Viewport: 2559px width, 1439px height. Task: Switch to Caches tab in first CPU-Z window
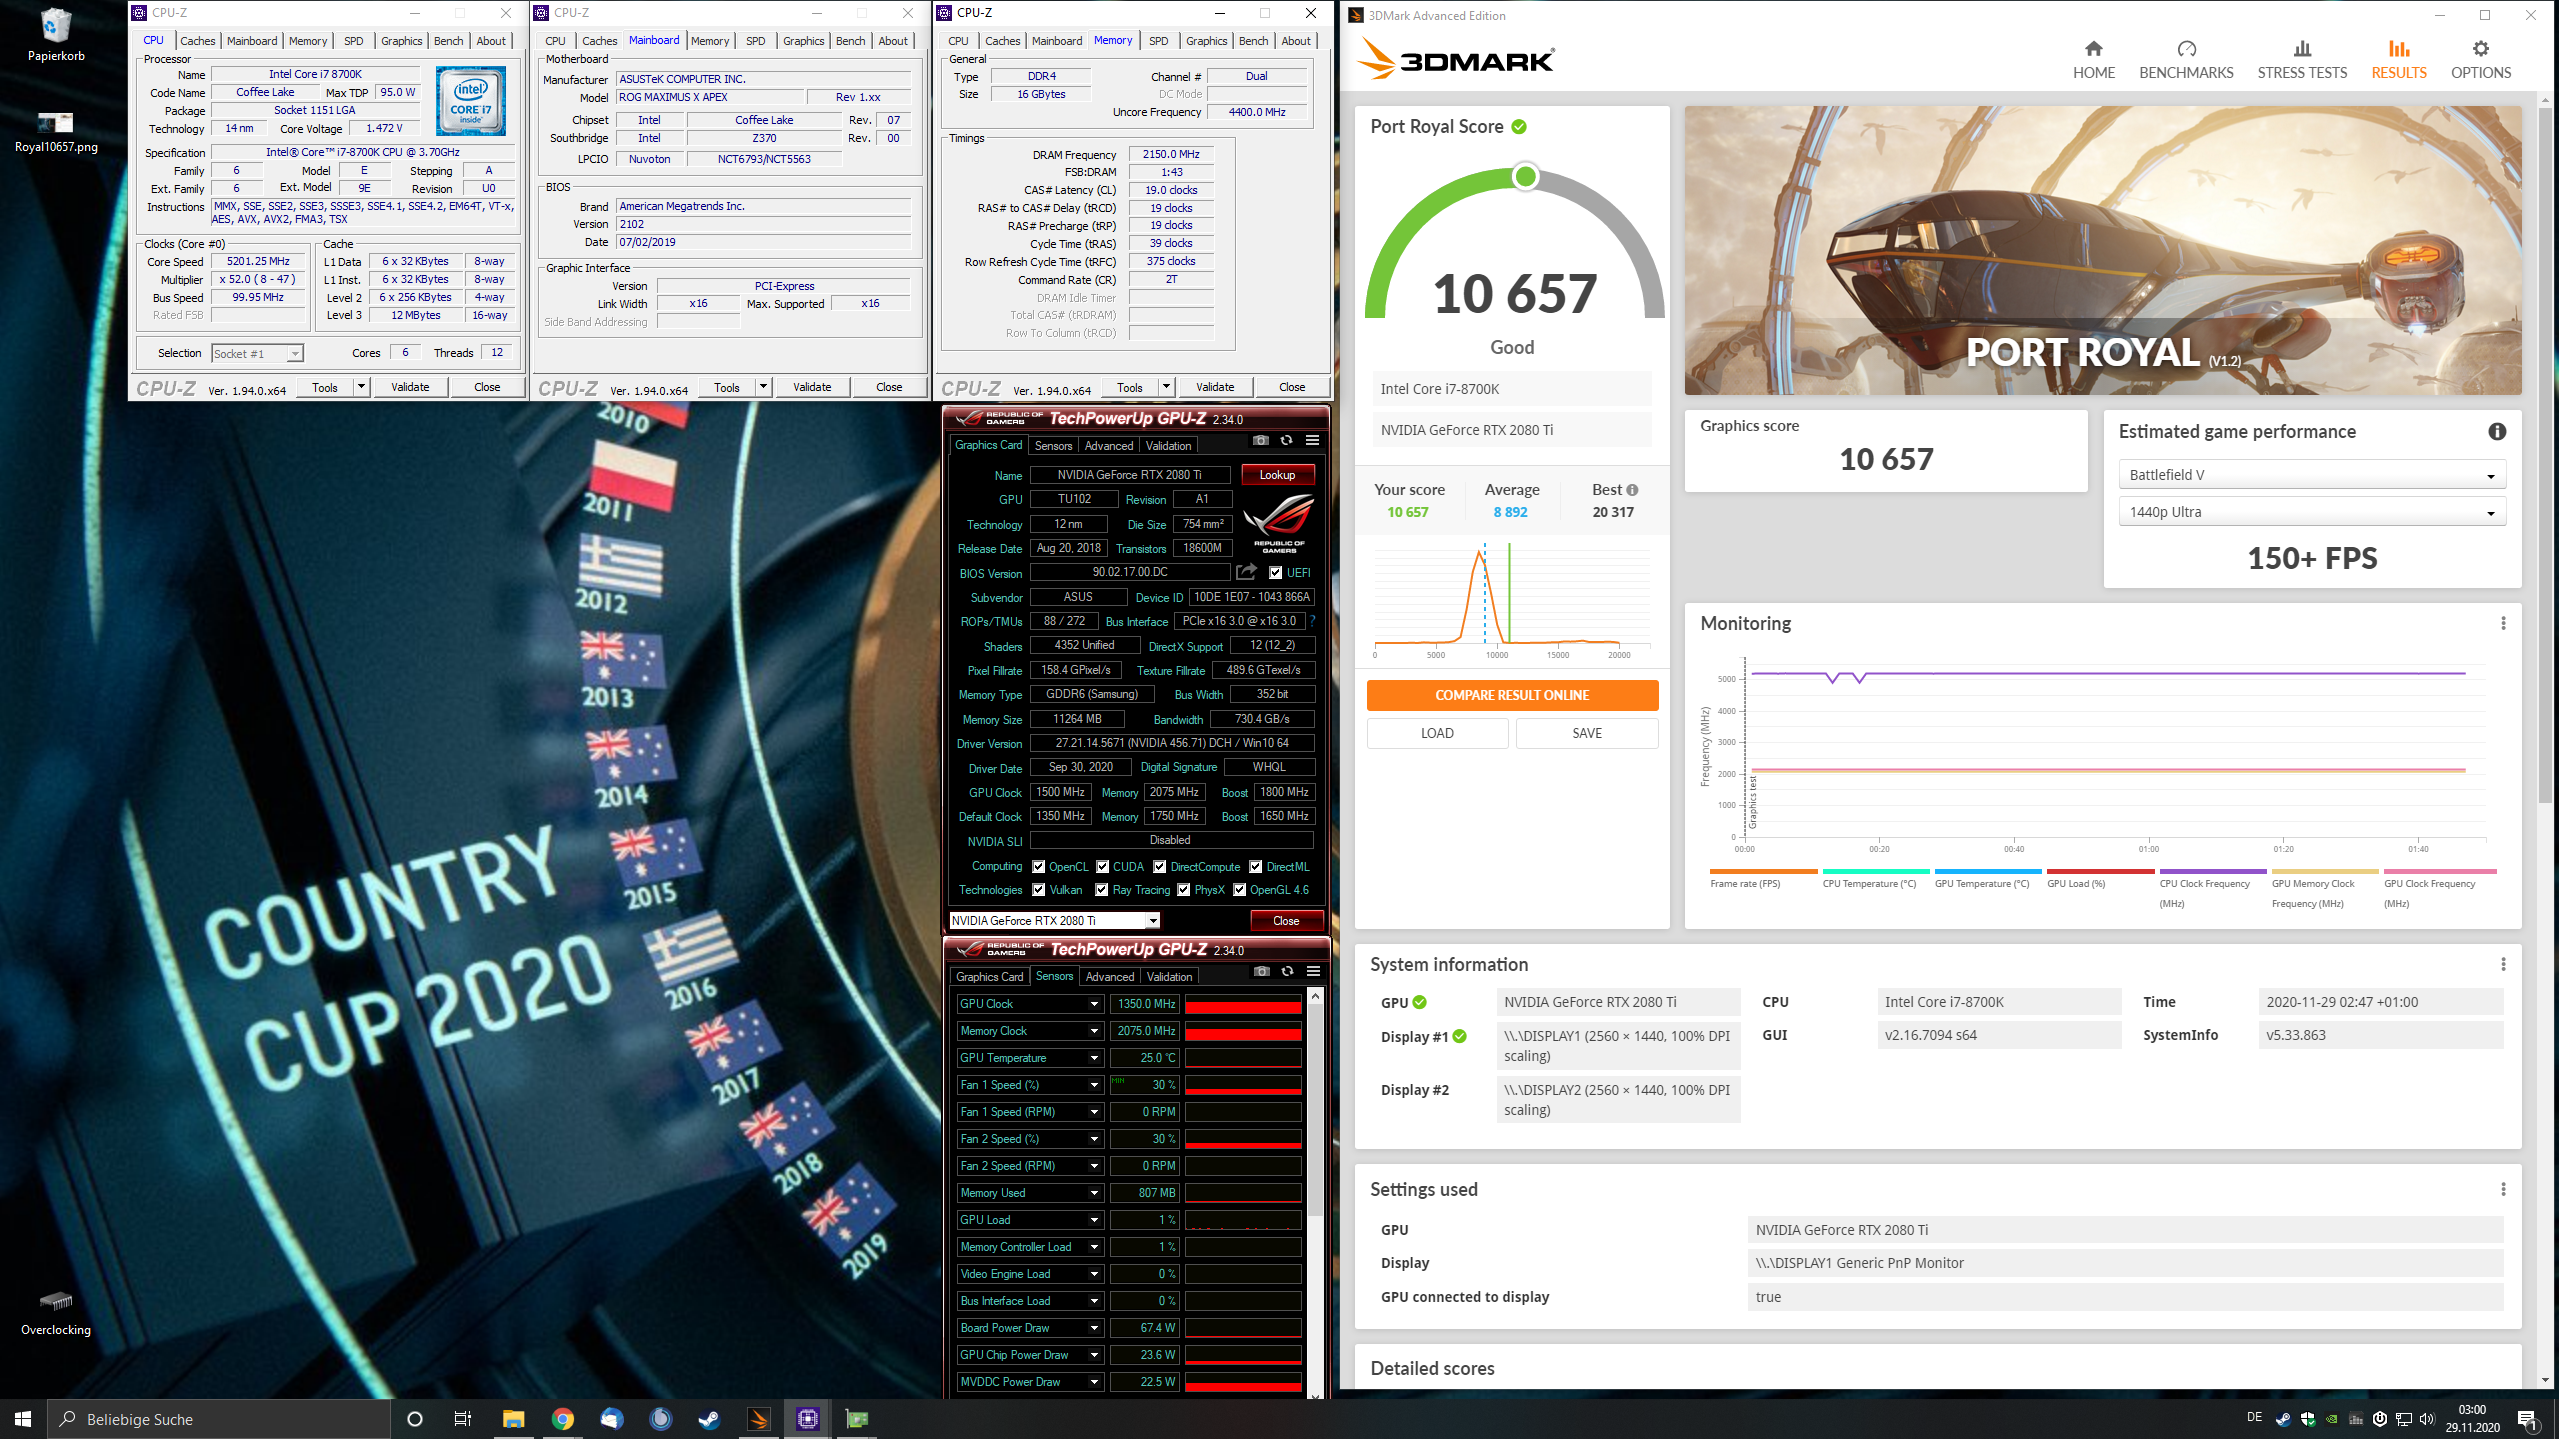[x=197, y=41]
